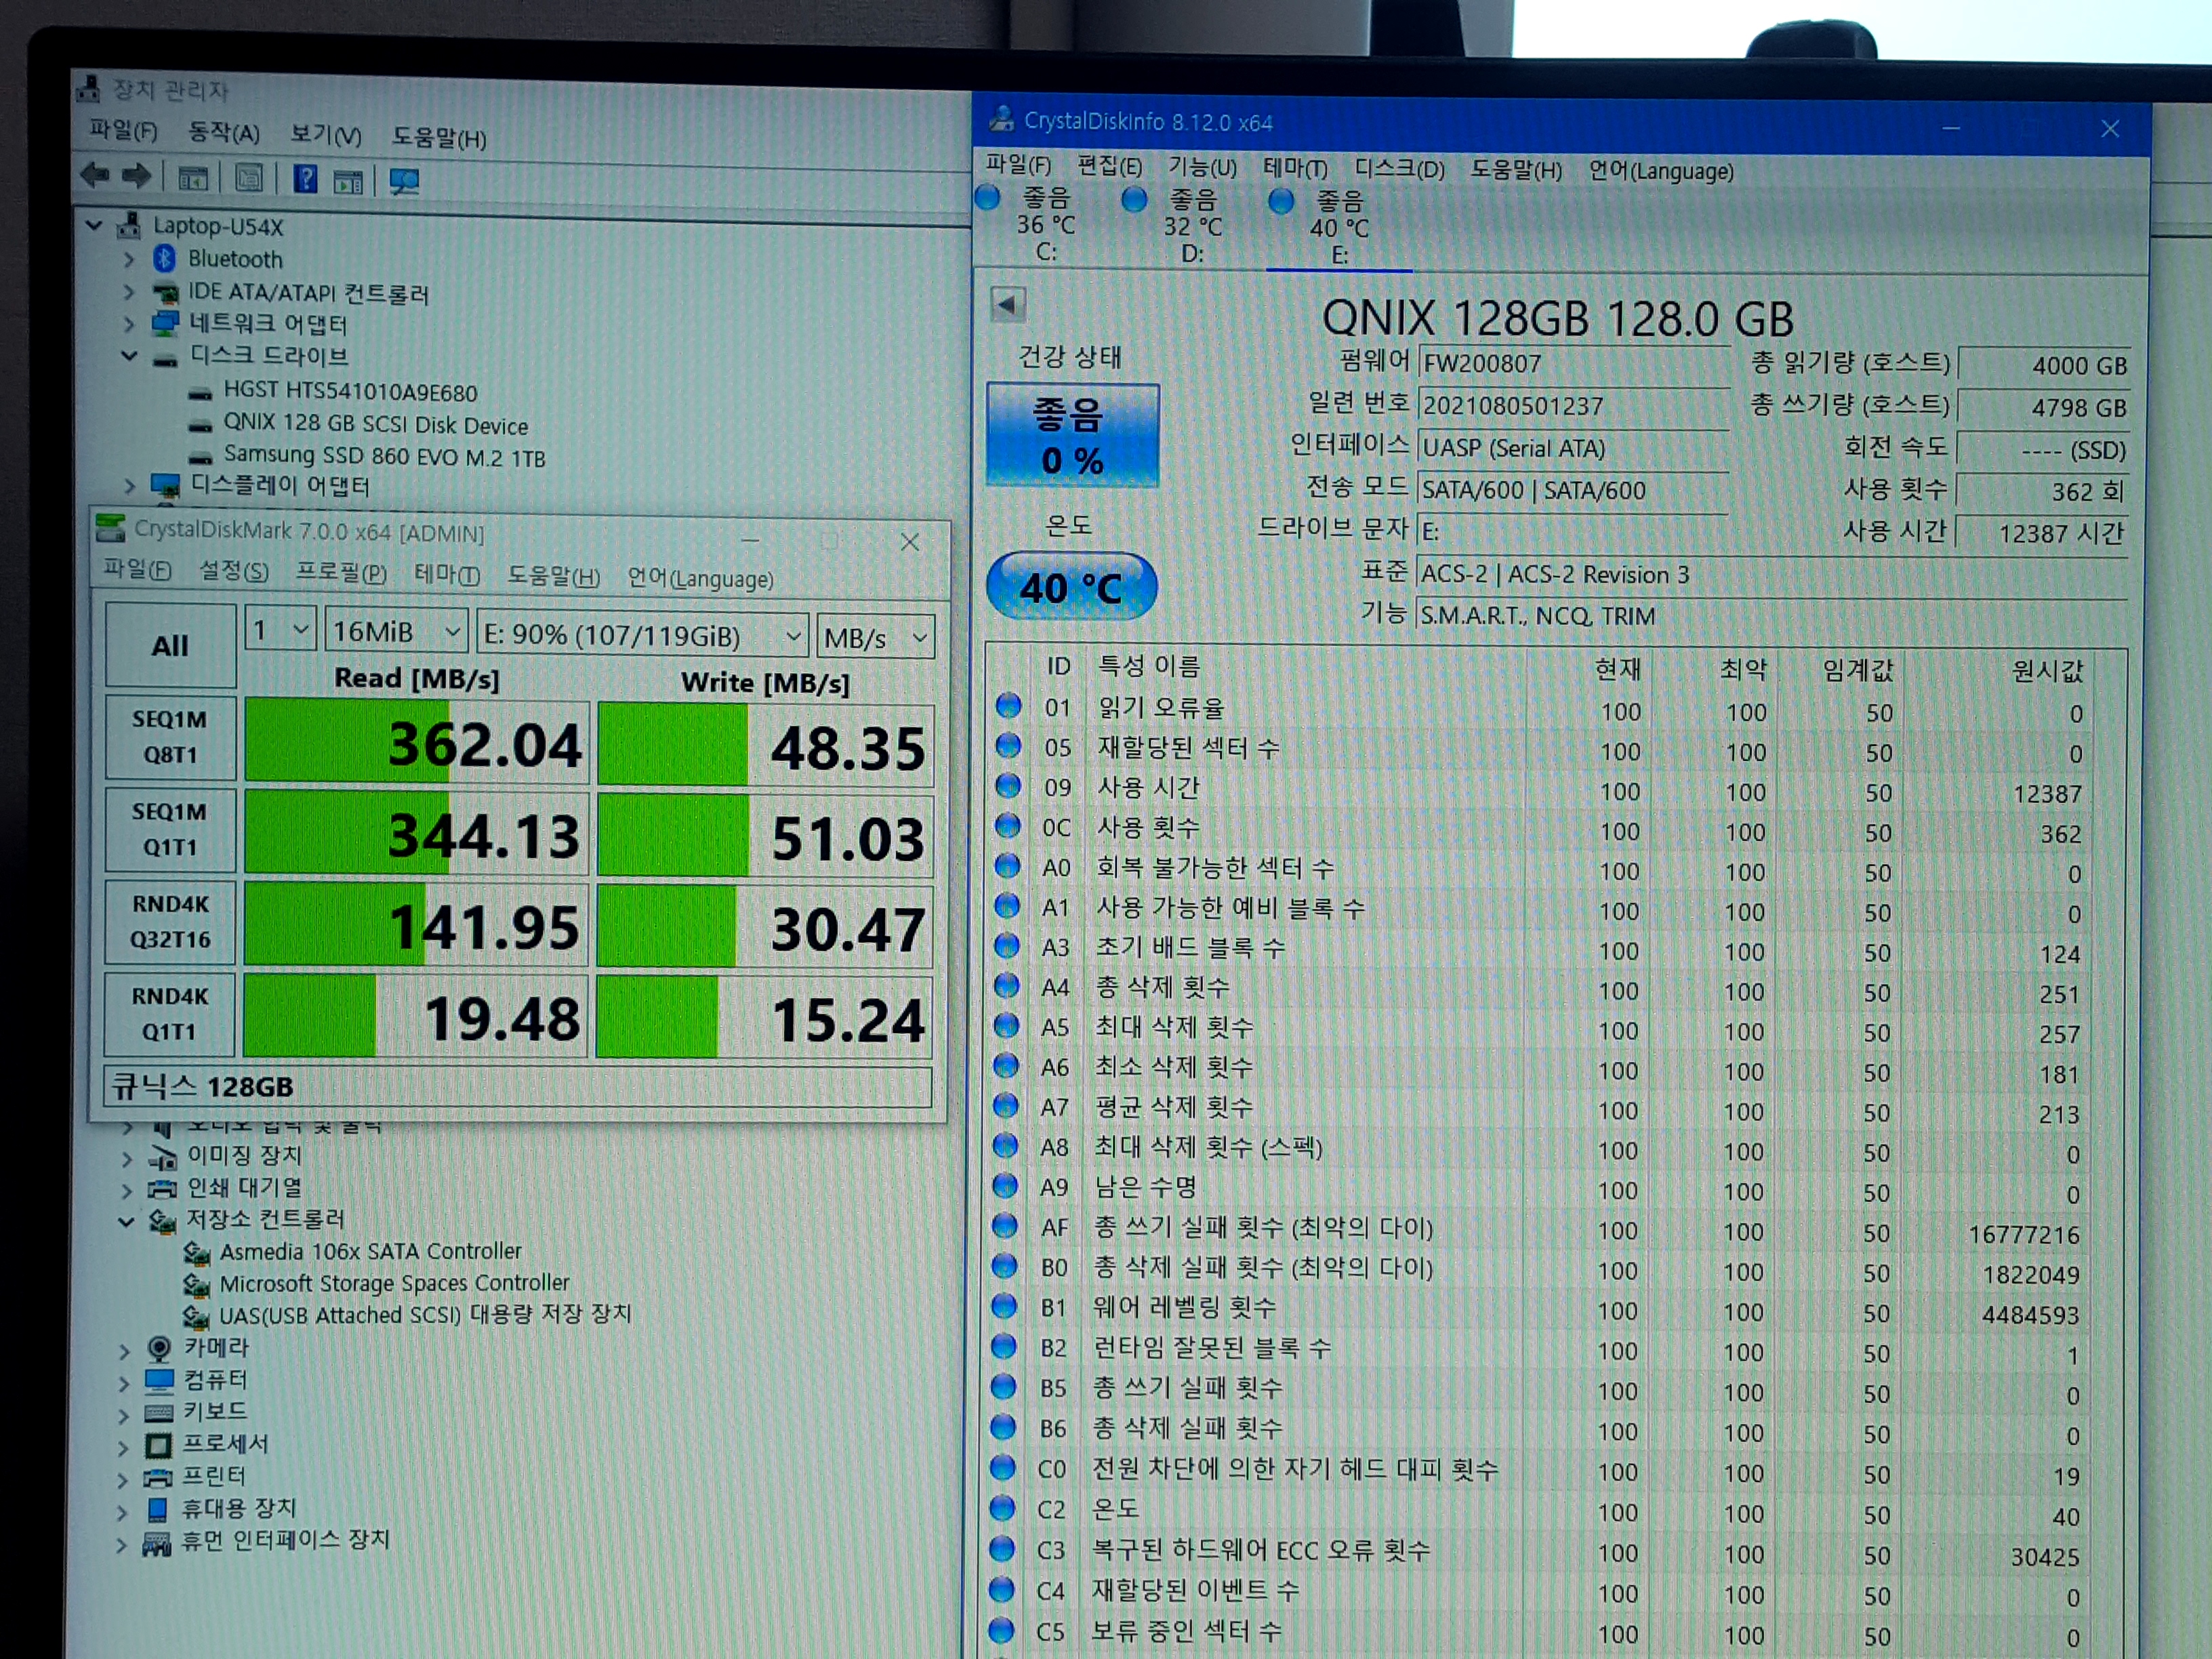
Task: Select Microsoft Storage Spaces Controller entry
Action: 394,1283
